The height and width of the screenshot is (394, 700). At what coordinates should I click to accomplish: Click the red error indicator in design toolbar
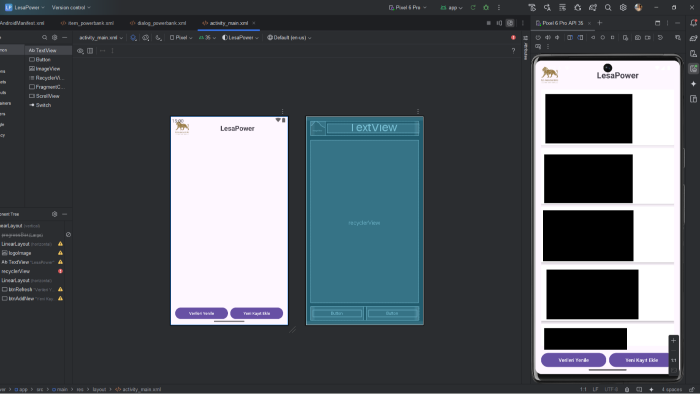tap(513, 37)
